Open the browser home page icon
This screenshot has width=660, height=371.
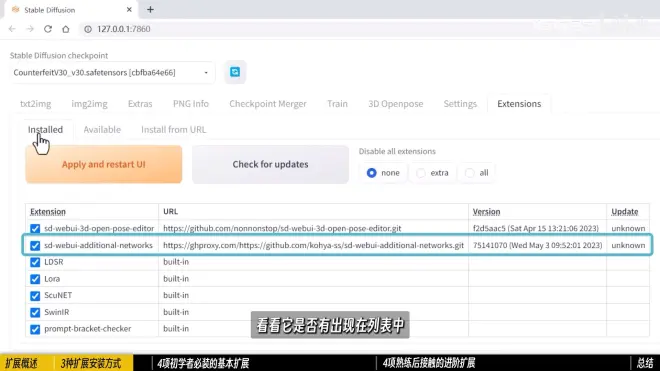(66, 29)
